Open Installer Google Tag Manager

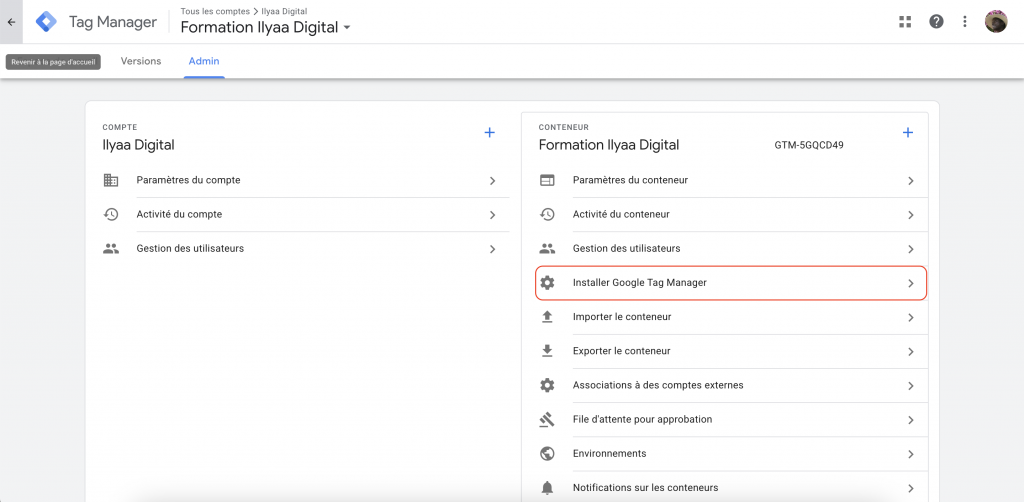tap(731, 283)
